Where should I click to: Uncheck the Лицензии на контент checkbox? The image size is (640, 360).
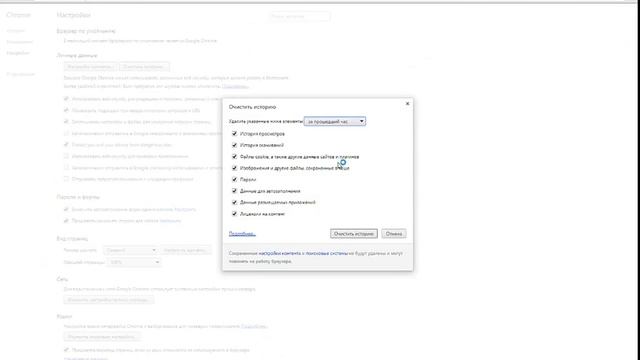click(x=234, y=213)
